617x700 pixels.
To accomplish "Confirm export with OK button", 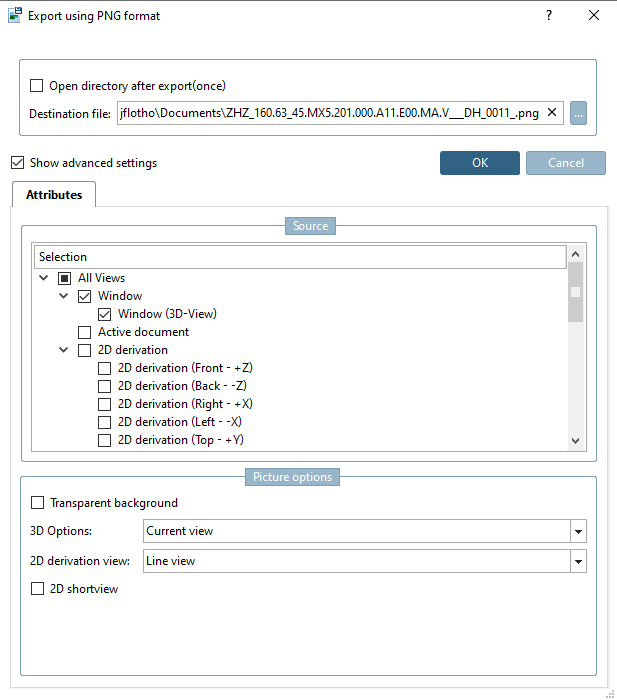I will coord(480,163).
